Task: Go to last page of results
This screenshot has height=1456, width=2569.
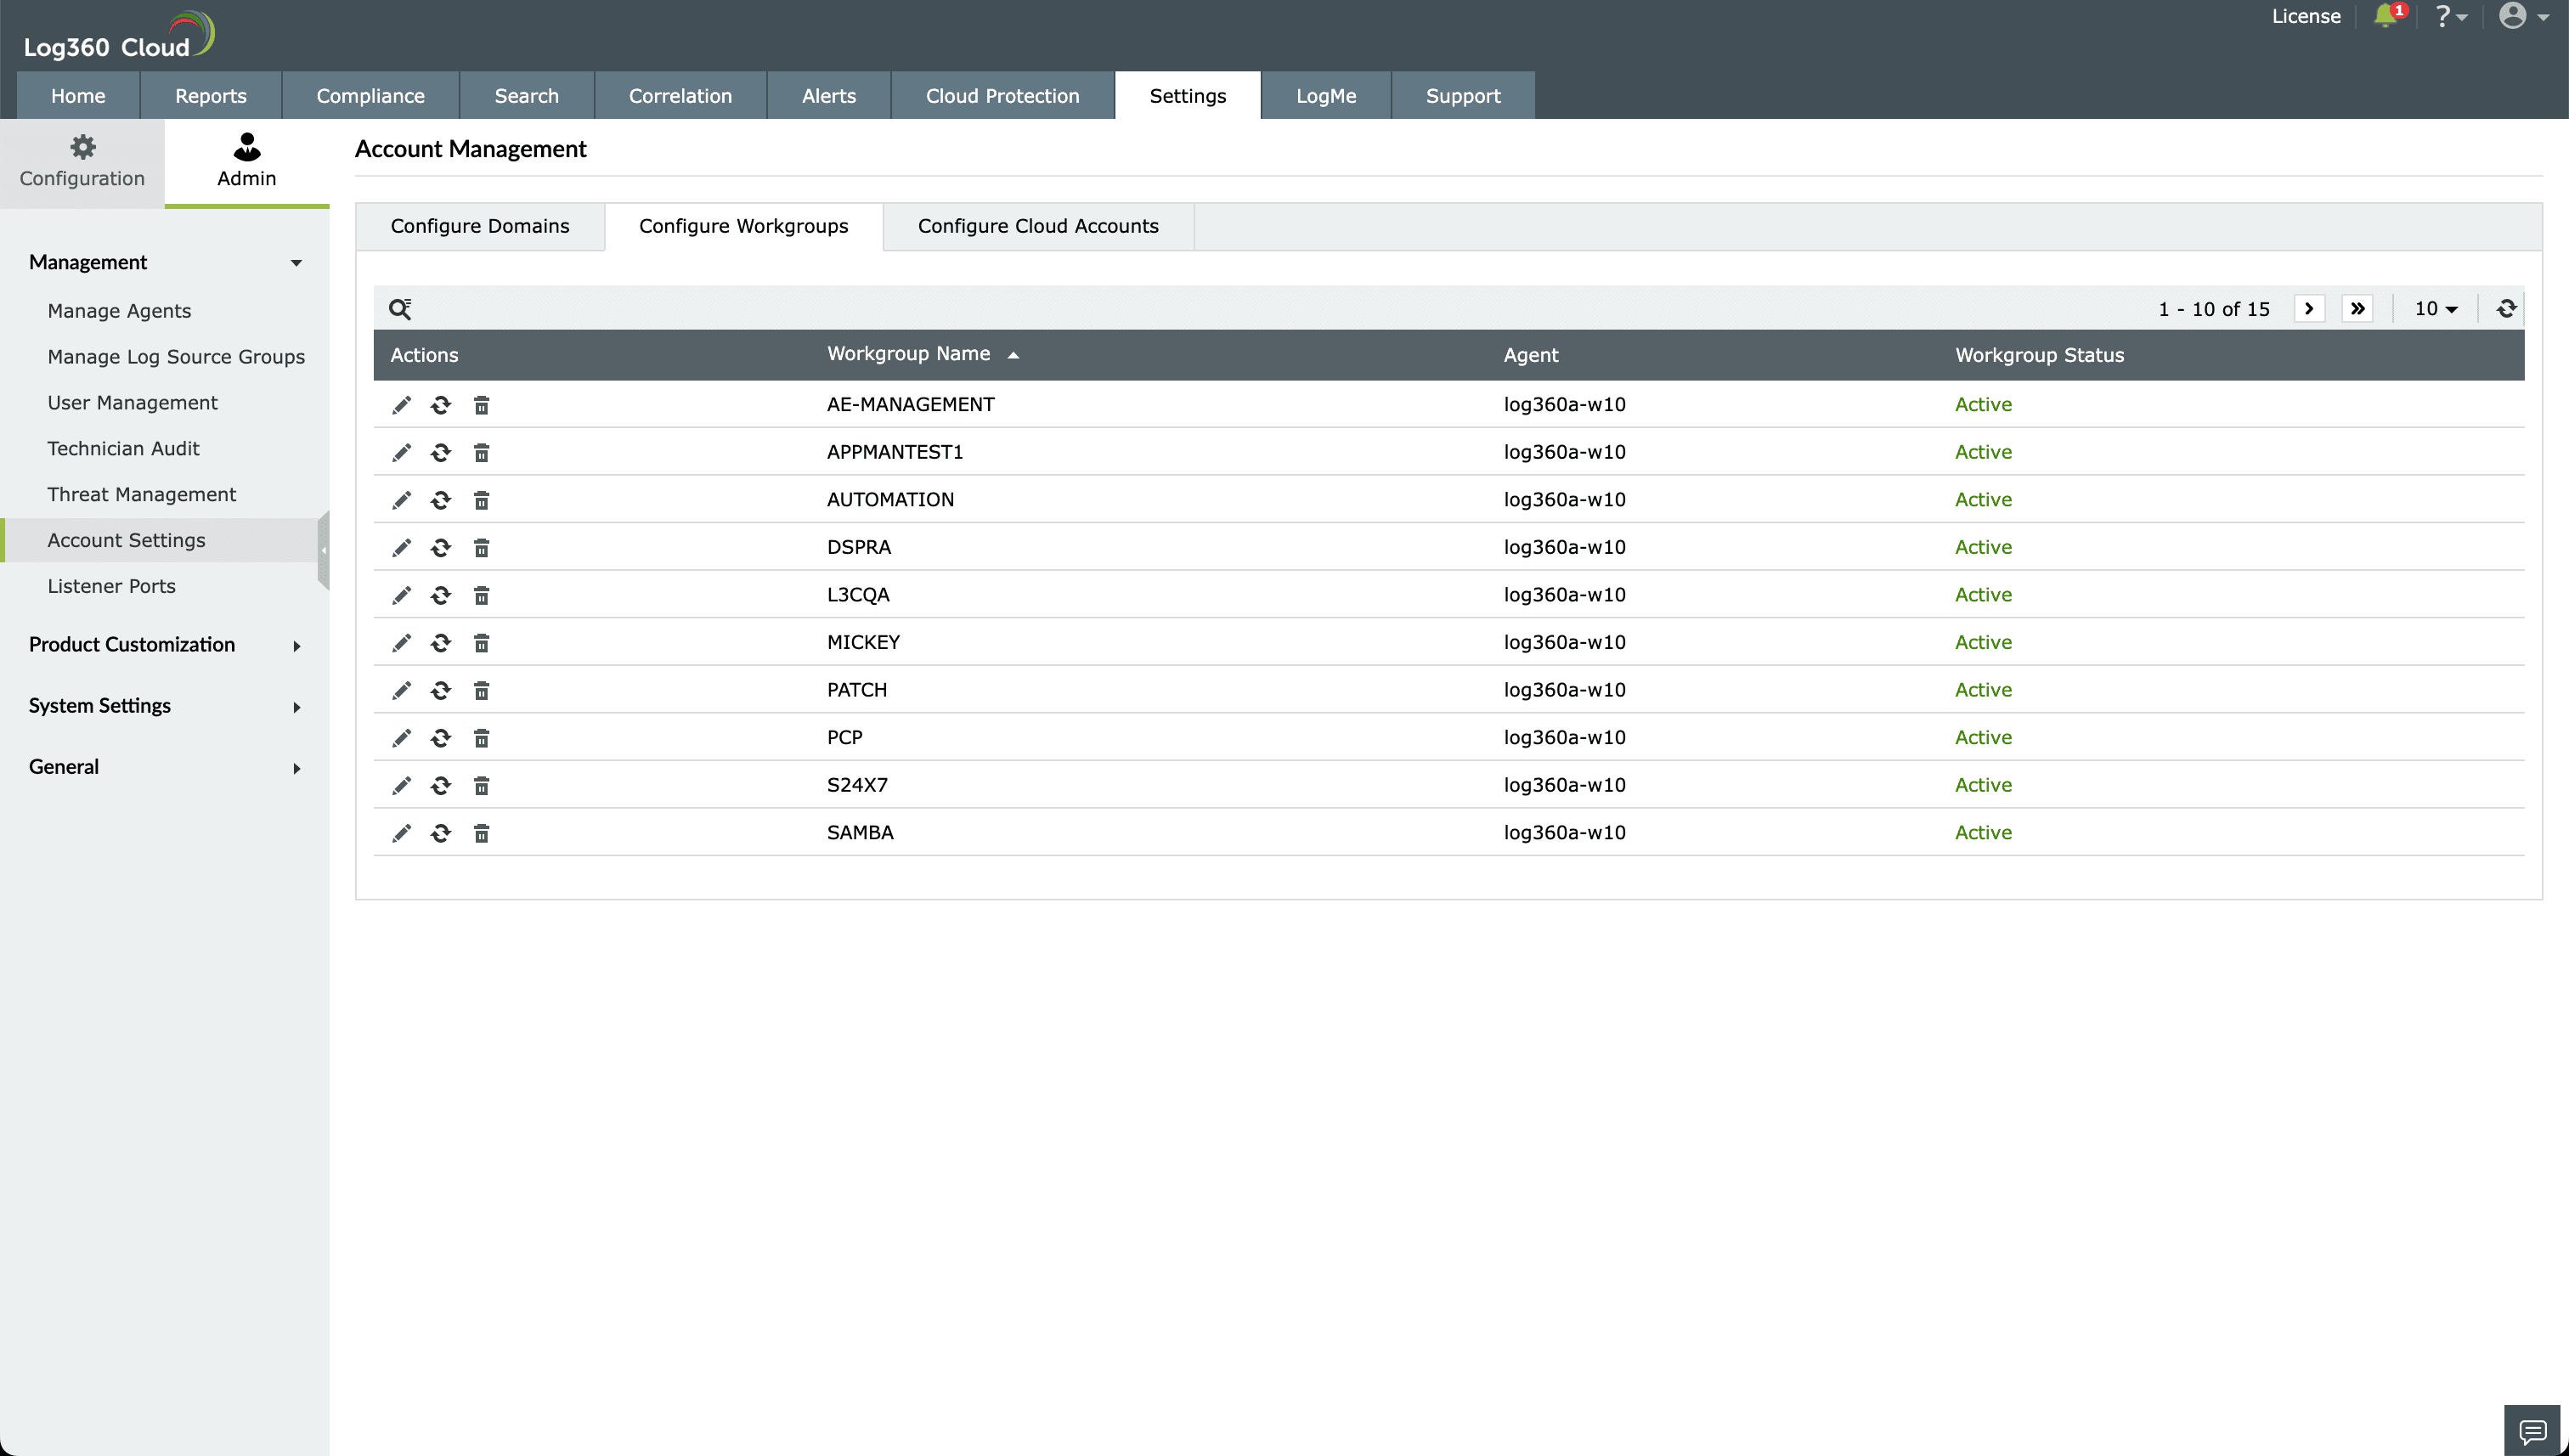Action: coord(2357,309)
